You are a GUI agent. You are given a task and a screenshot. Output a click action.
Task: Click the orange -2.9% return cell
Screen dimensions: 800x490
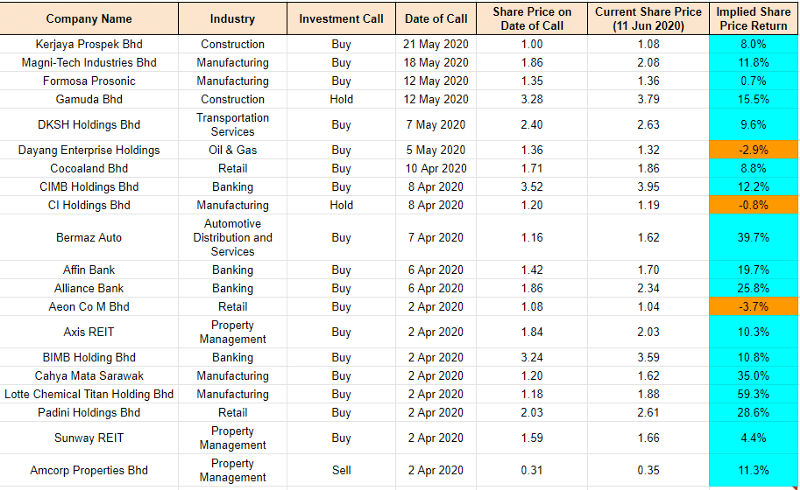click(x=753, y=150)
